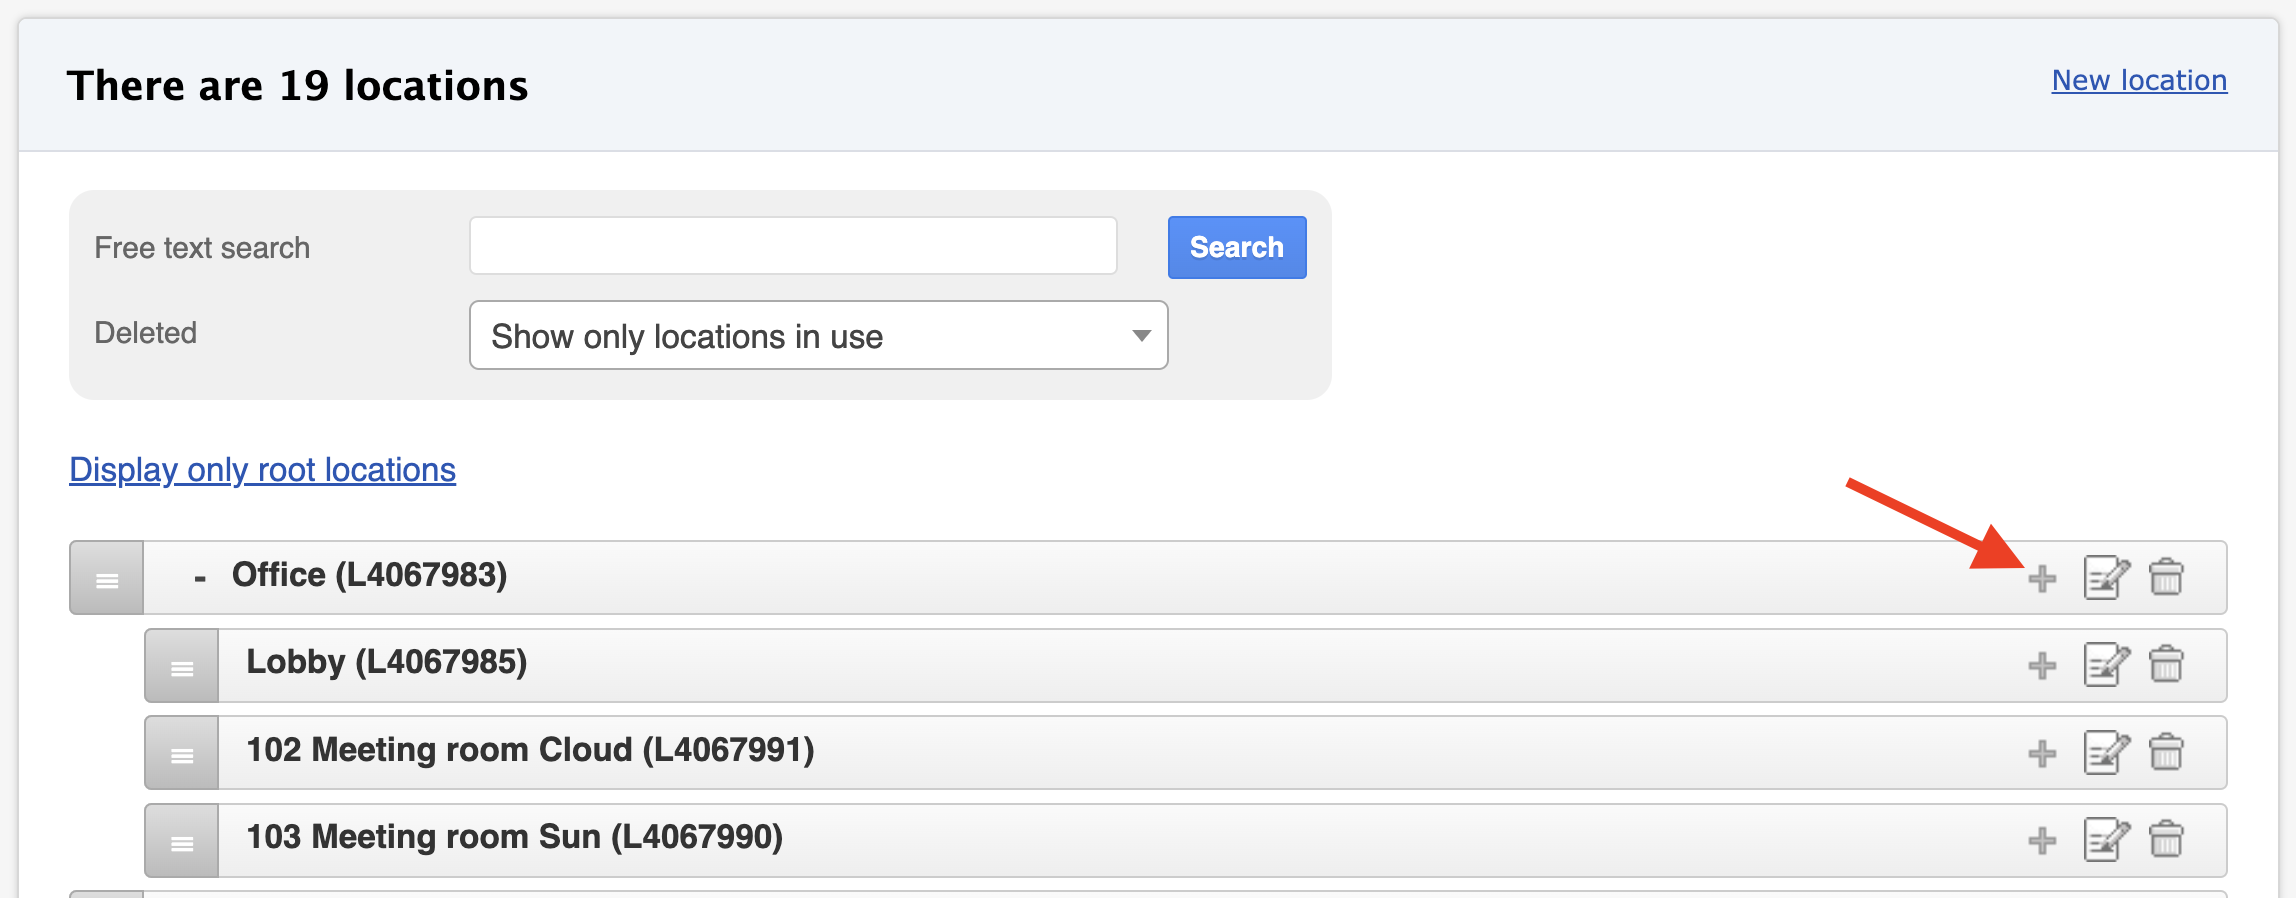Edit 102 Meeting room Cloud location
Screen dimensions: 2296x898
click(2106, 752)
